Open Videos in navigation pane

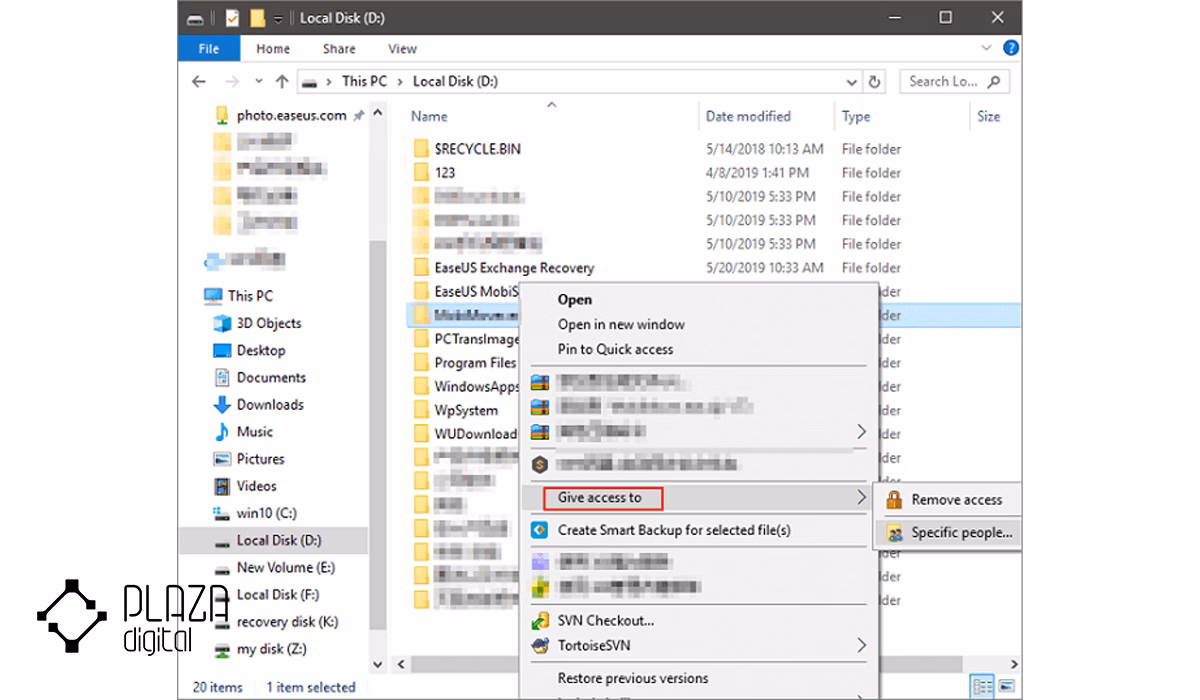(x=256, y=486)
